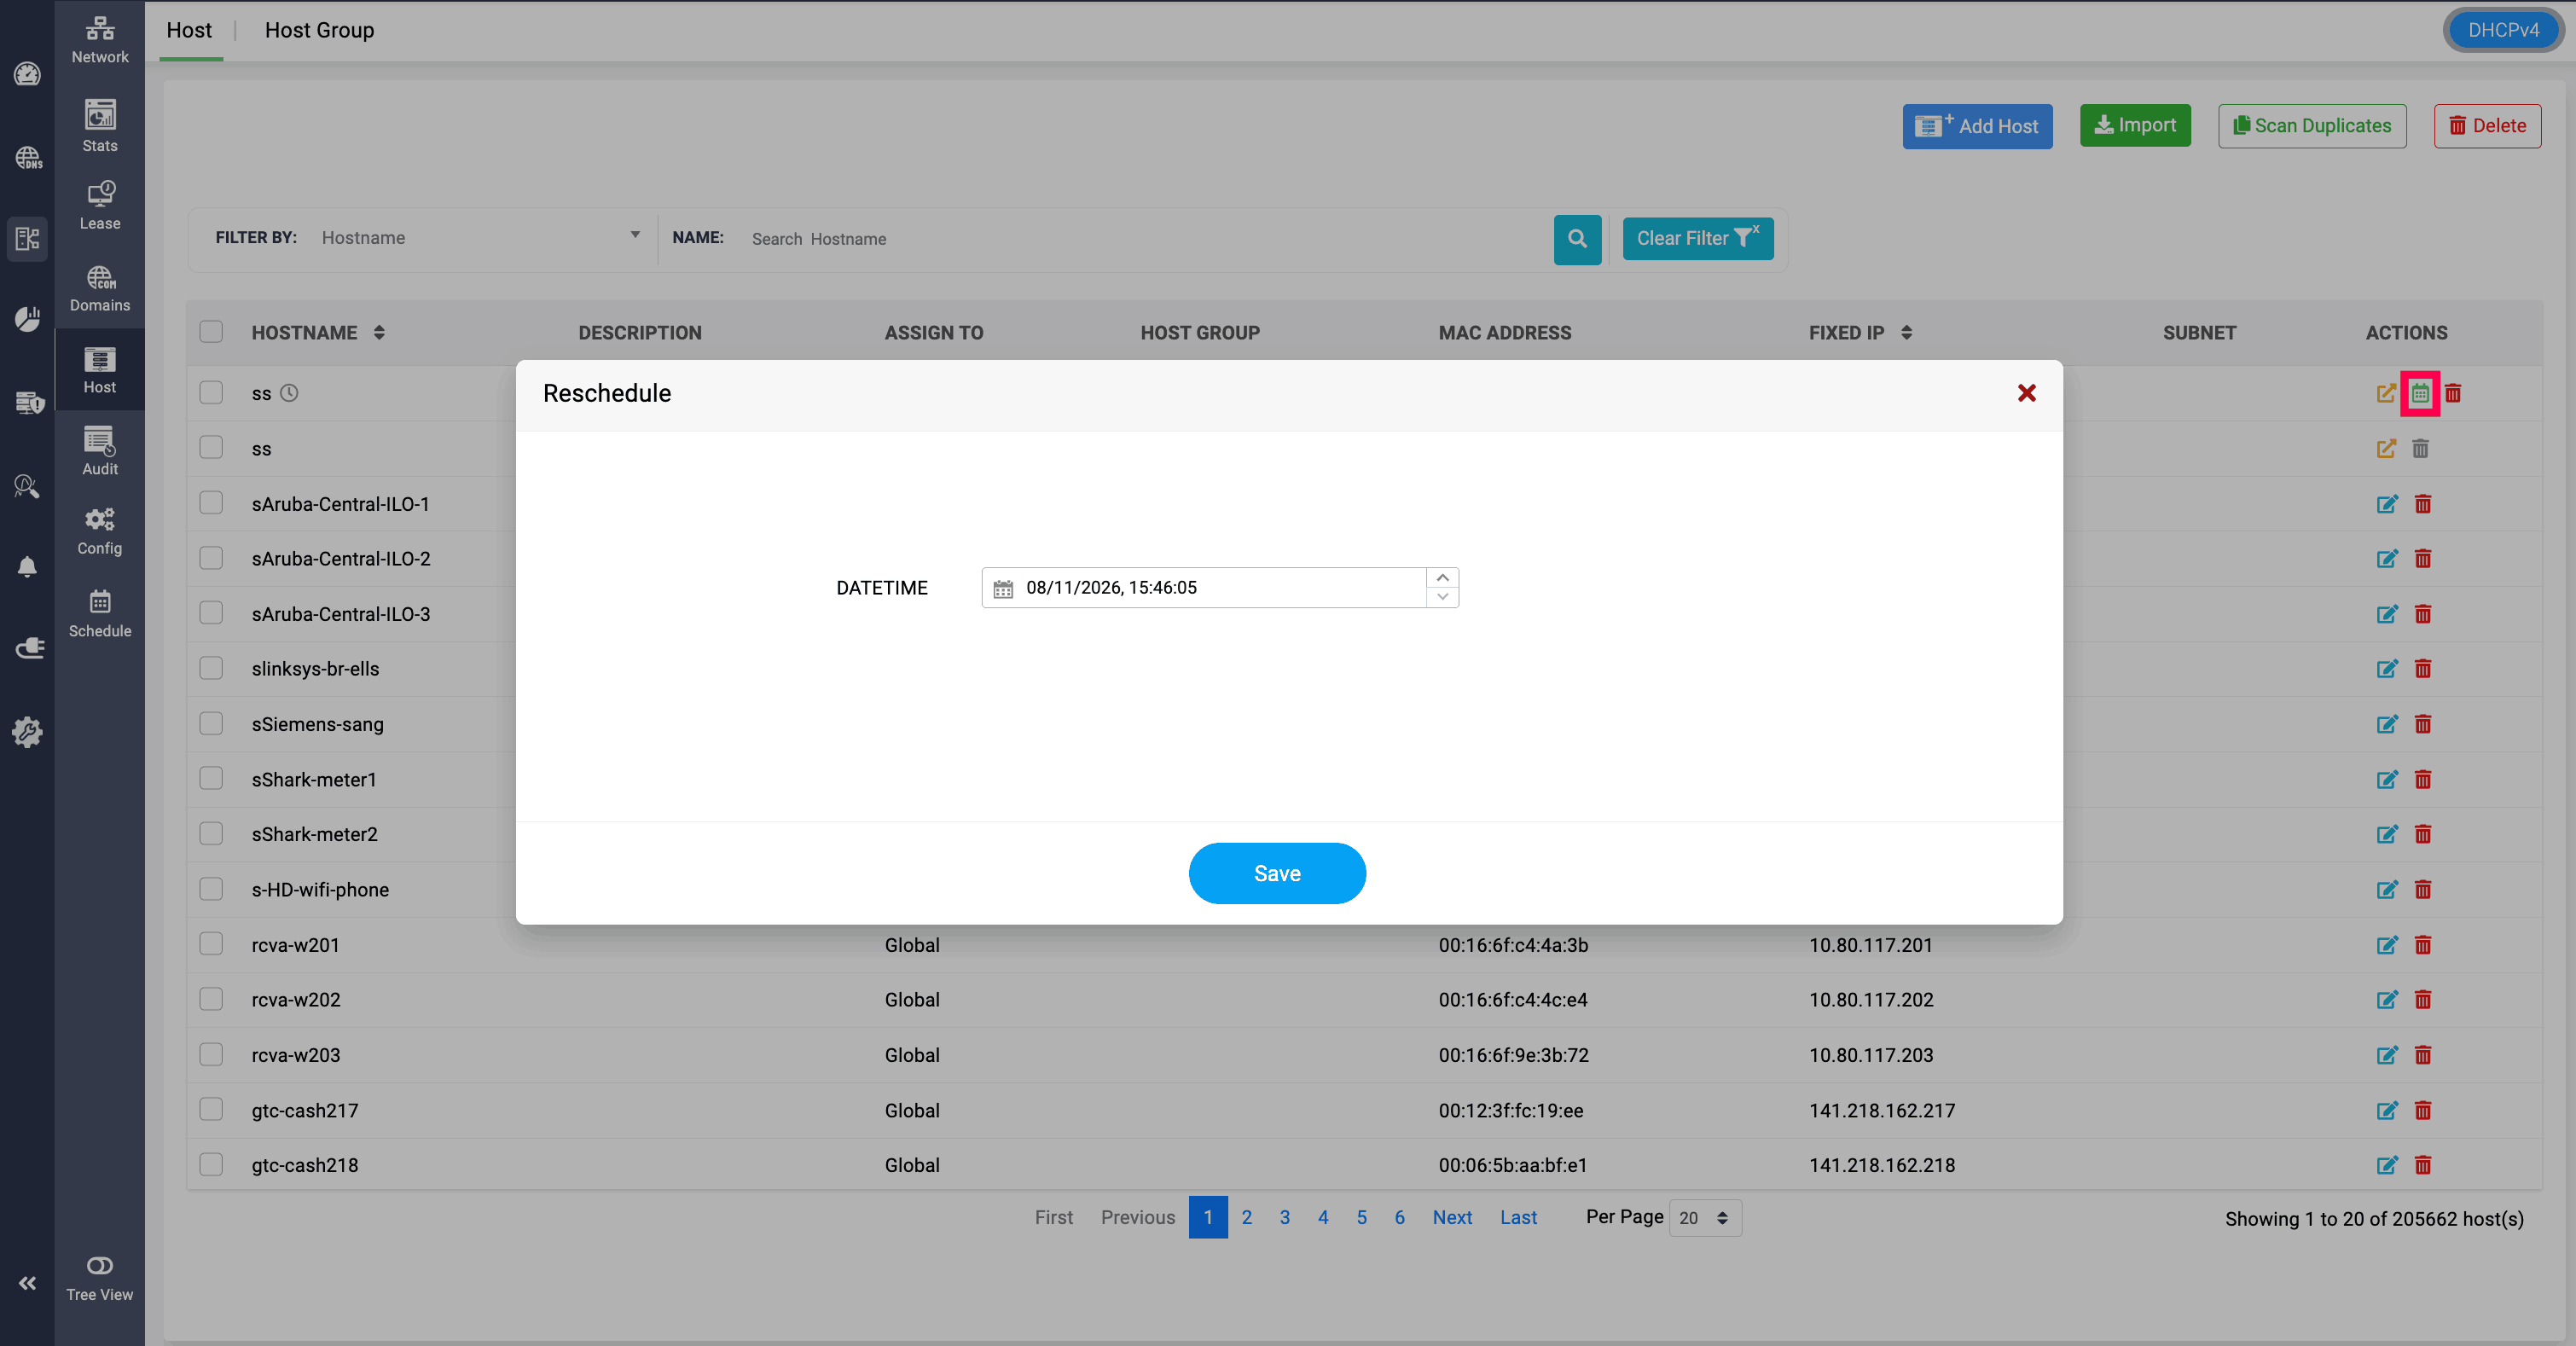2576x1346 pixels.
Task: Open the Domains menu in the sidebar
Action: click(100, 289)
